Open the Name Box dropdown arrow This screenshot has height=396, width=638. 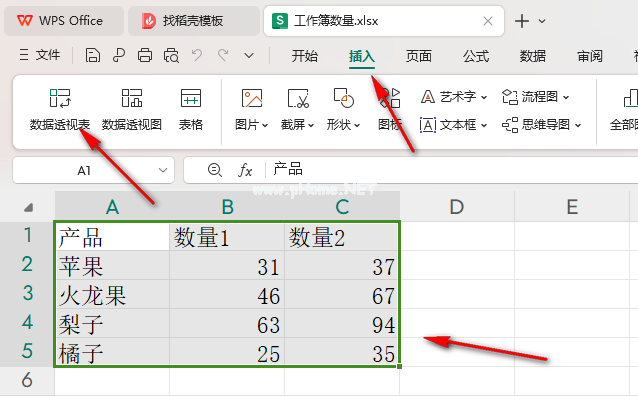click(x=163, y=170)
